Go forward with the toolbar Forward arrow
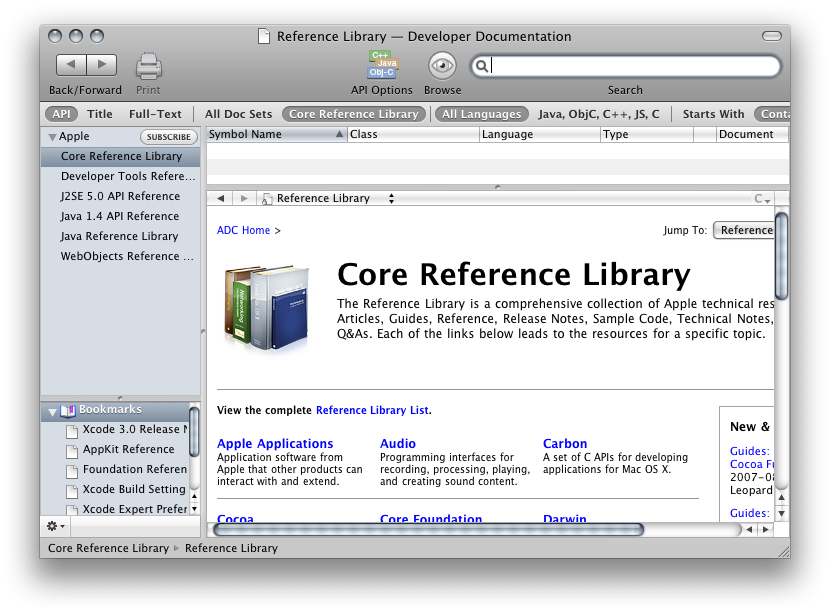The height and width of the screenshot is (613, 830). tap(102, 65)
